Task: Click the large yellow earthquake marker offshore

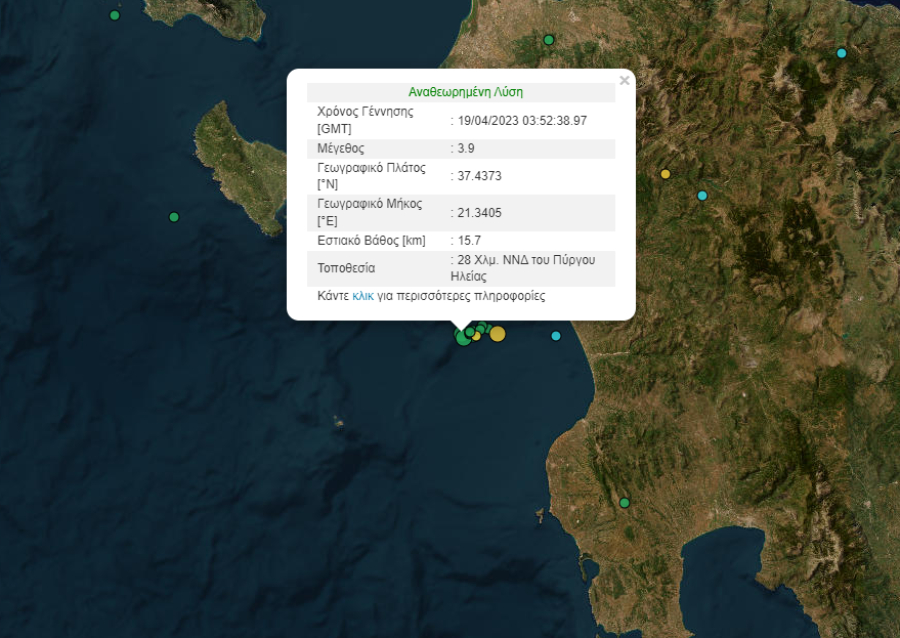Action: pyautogui.click(x=497, y=334)
